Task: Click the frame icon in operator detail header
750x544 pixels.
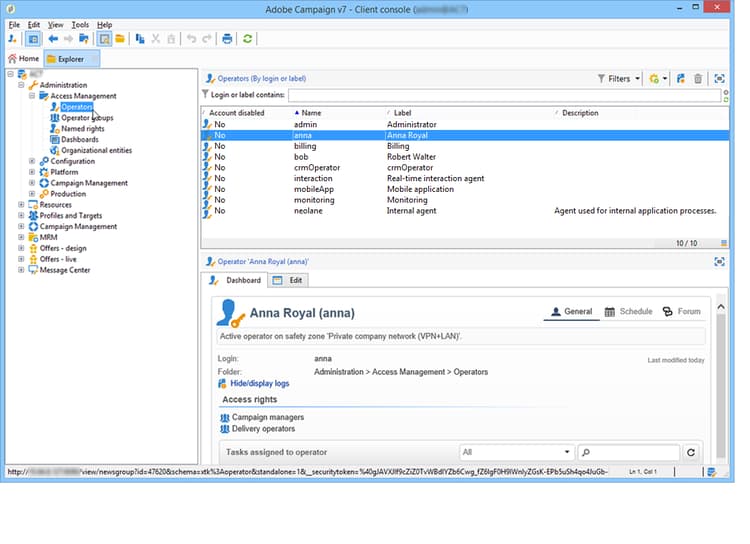Action: click(719, 262)
